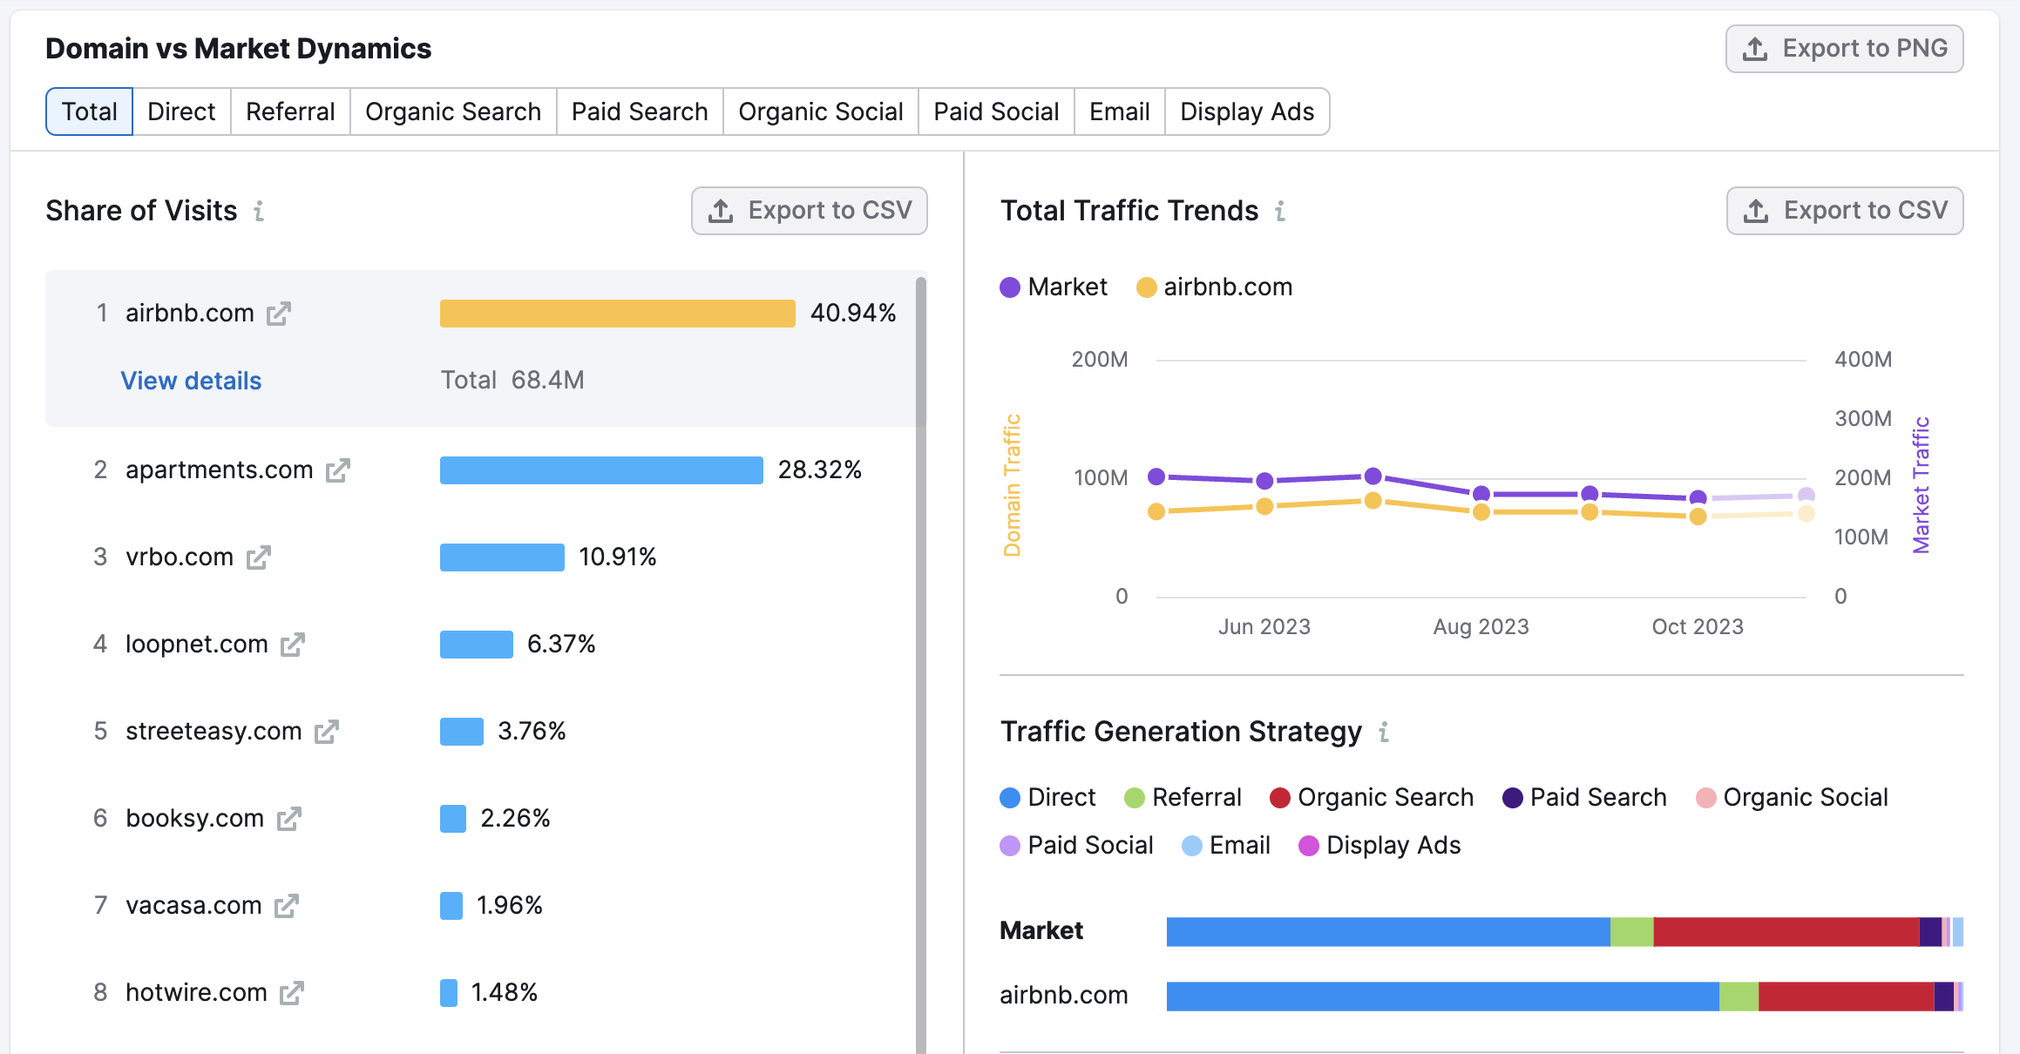This screenshot has width=2020, height=1054.
Task: Open vacasa.com external link icon
Action: point(287,906)
